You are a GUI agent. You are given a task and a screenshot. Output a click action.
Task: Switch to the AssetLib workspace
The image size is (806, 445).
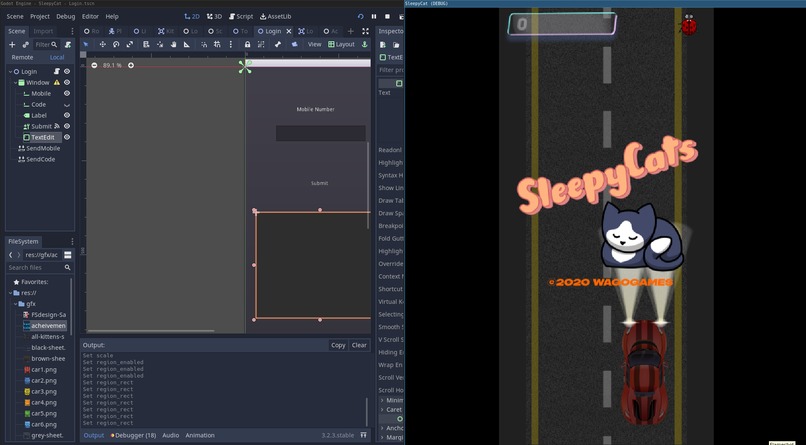click(x=276, y=16)
